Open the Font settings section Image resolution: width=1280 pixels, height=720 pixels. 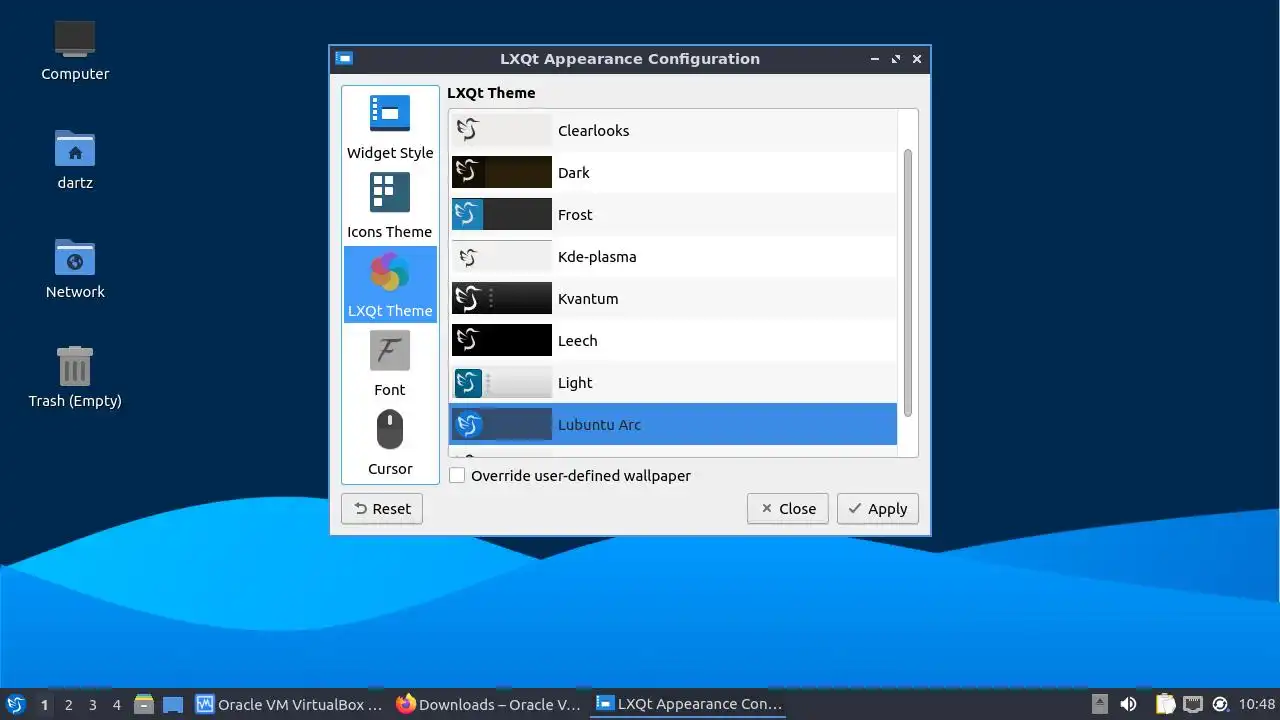point(390,364)
